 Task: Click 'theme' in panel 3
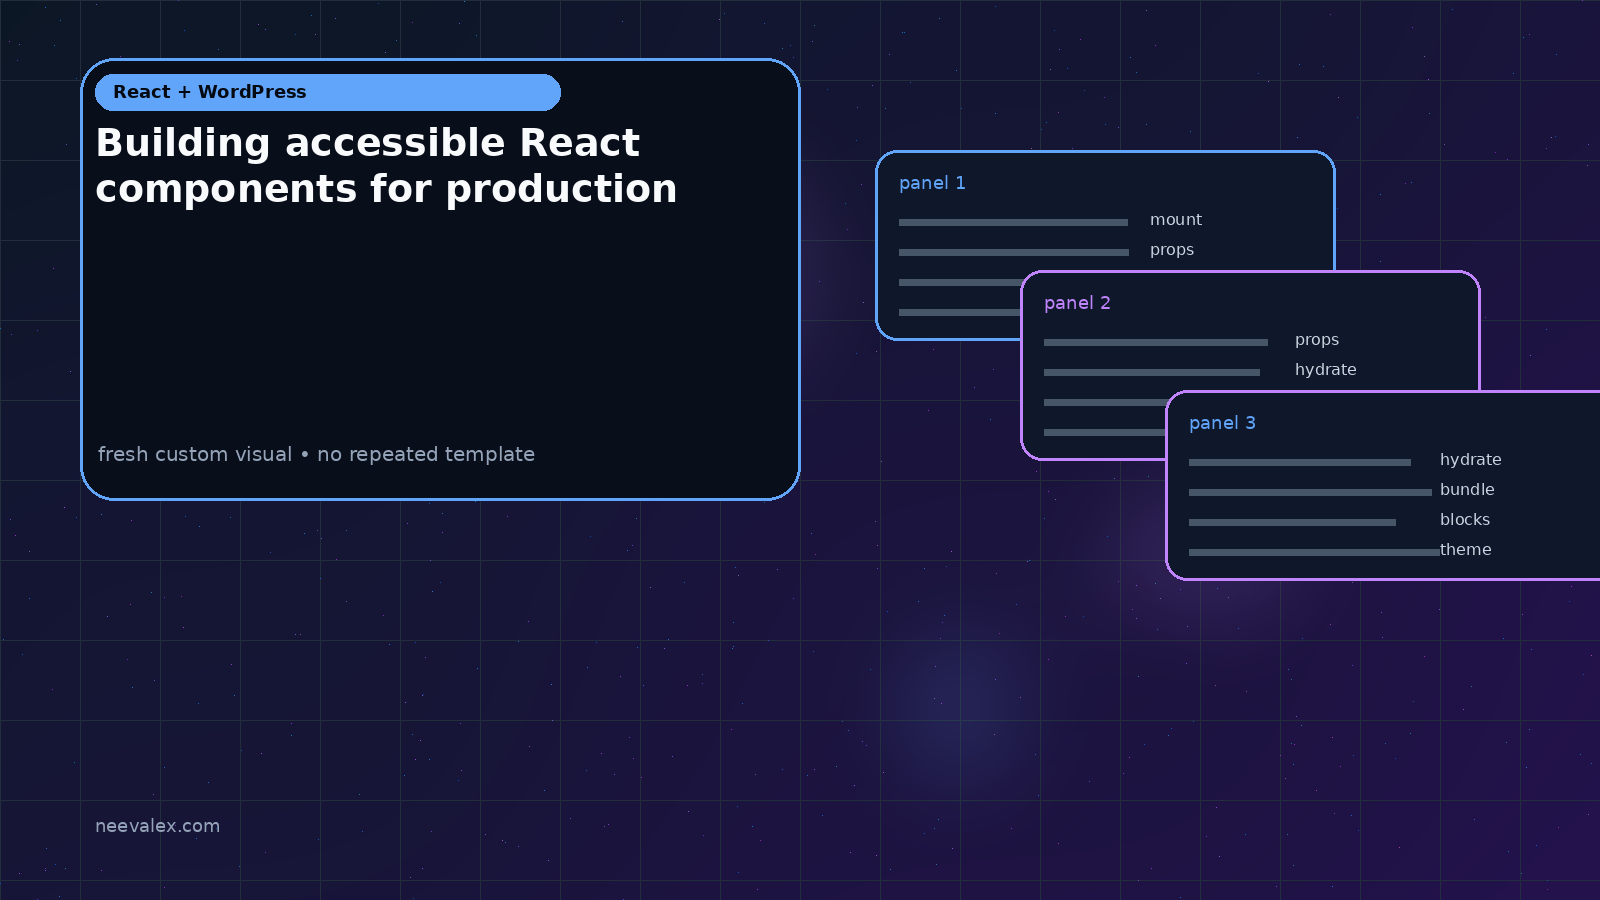tap(1466, 550)
